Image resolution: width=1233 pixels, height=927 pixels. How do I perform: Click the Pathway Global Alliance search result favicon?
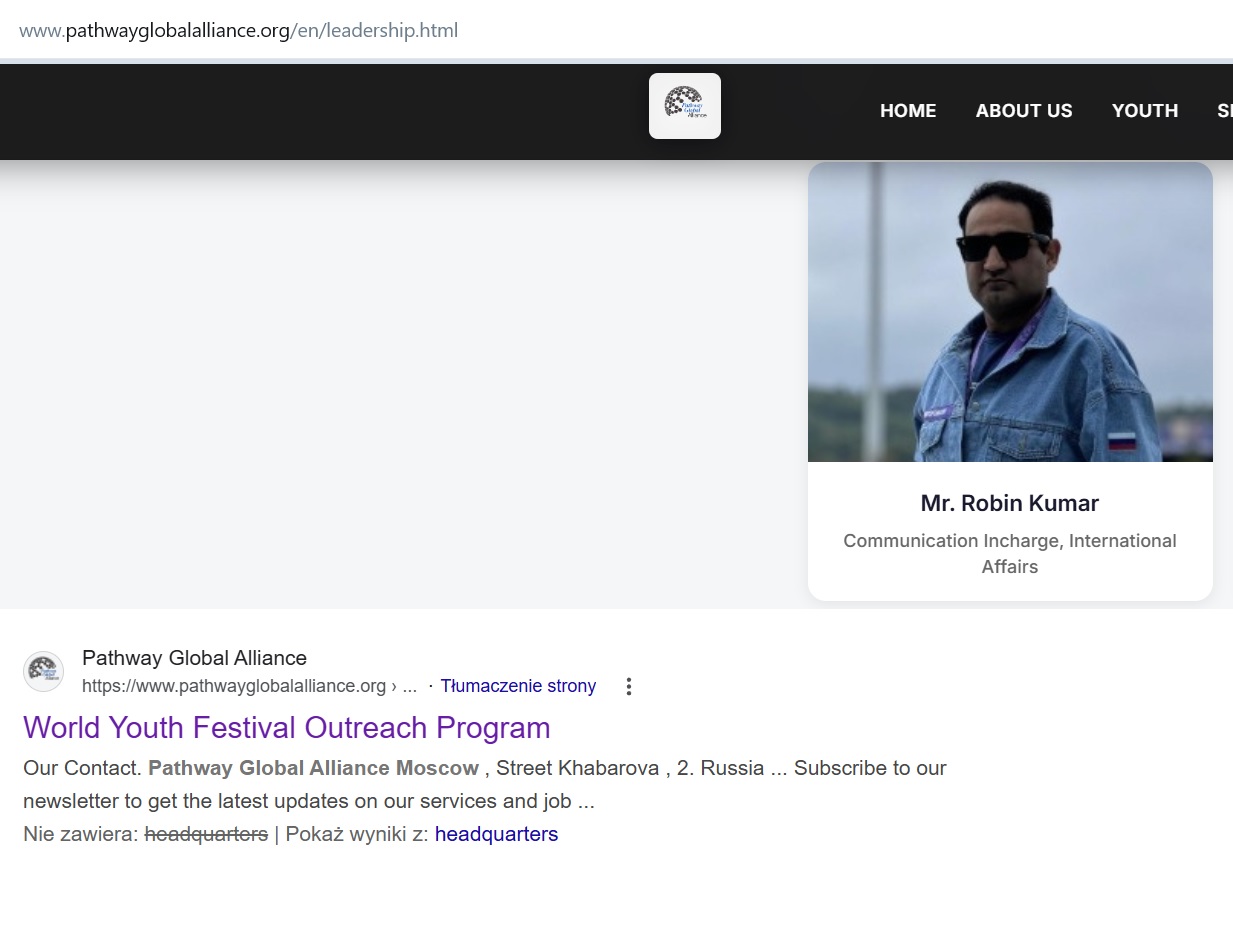(x=43, y=671)
